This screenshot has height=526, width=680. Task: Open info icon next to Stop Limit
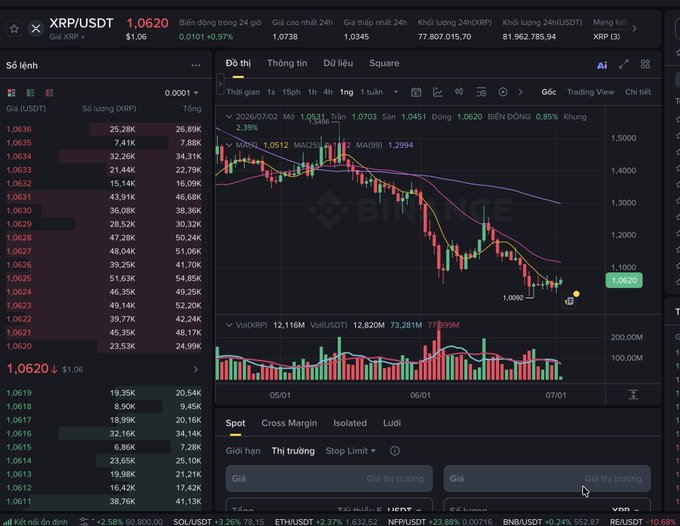click(x=395, y=451)
